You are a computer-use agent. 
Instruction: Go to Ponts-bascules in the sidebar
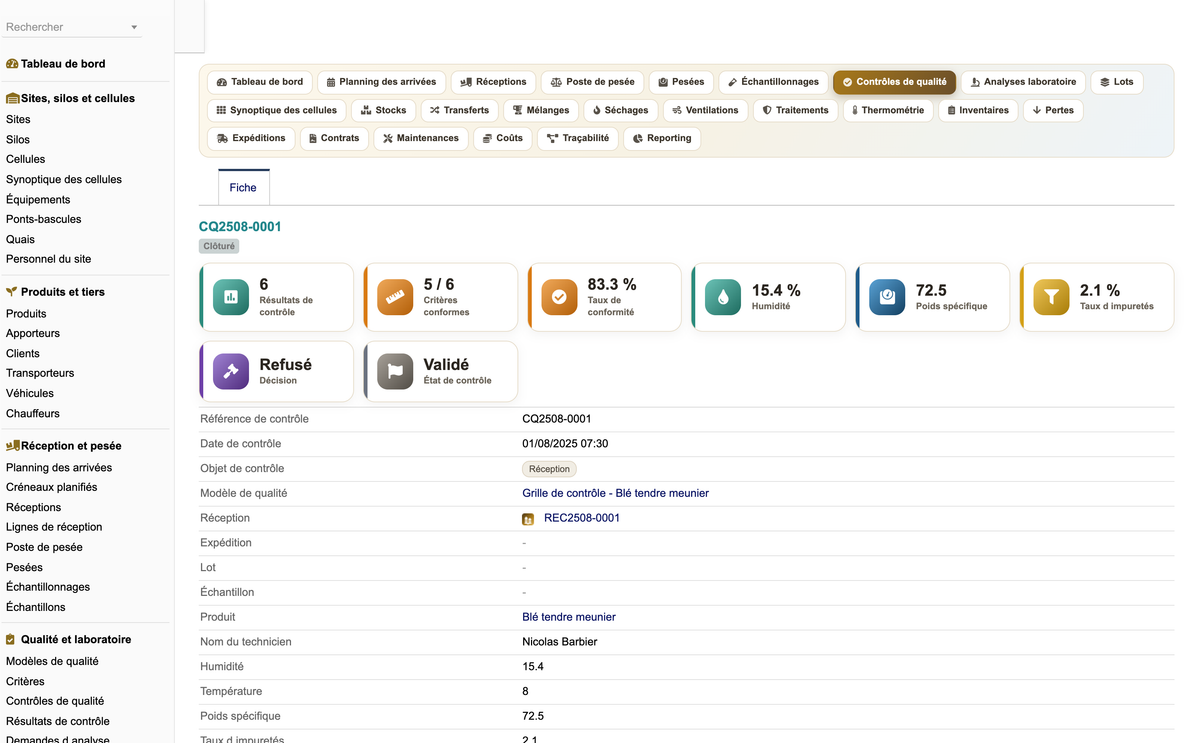[x=44, y=219]
